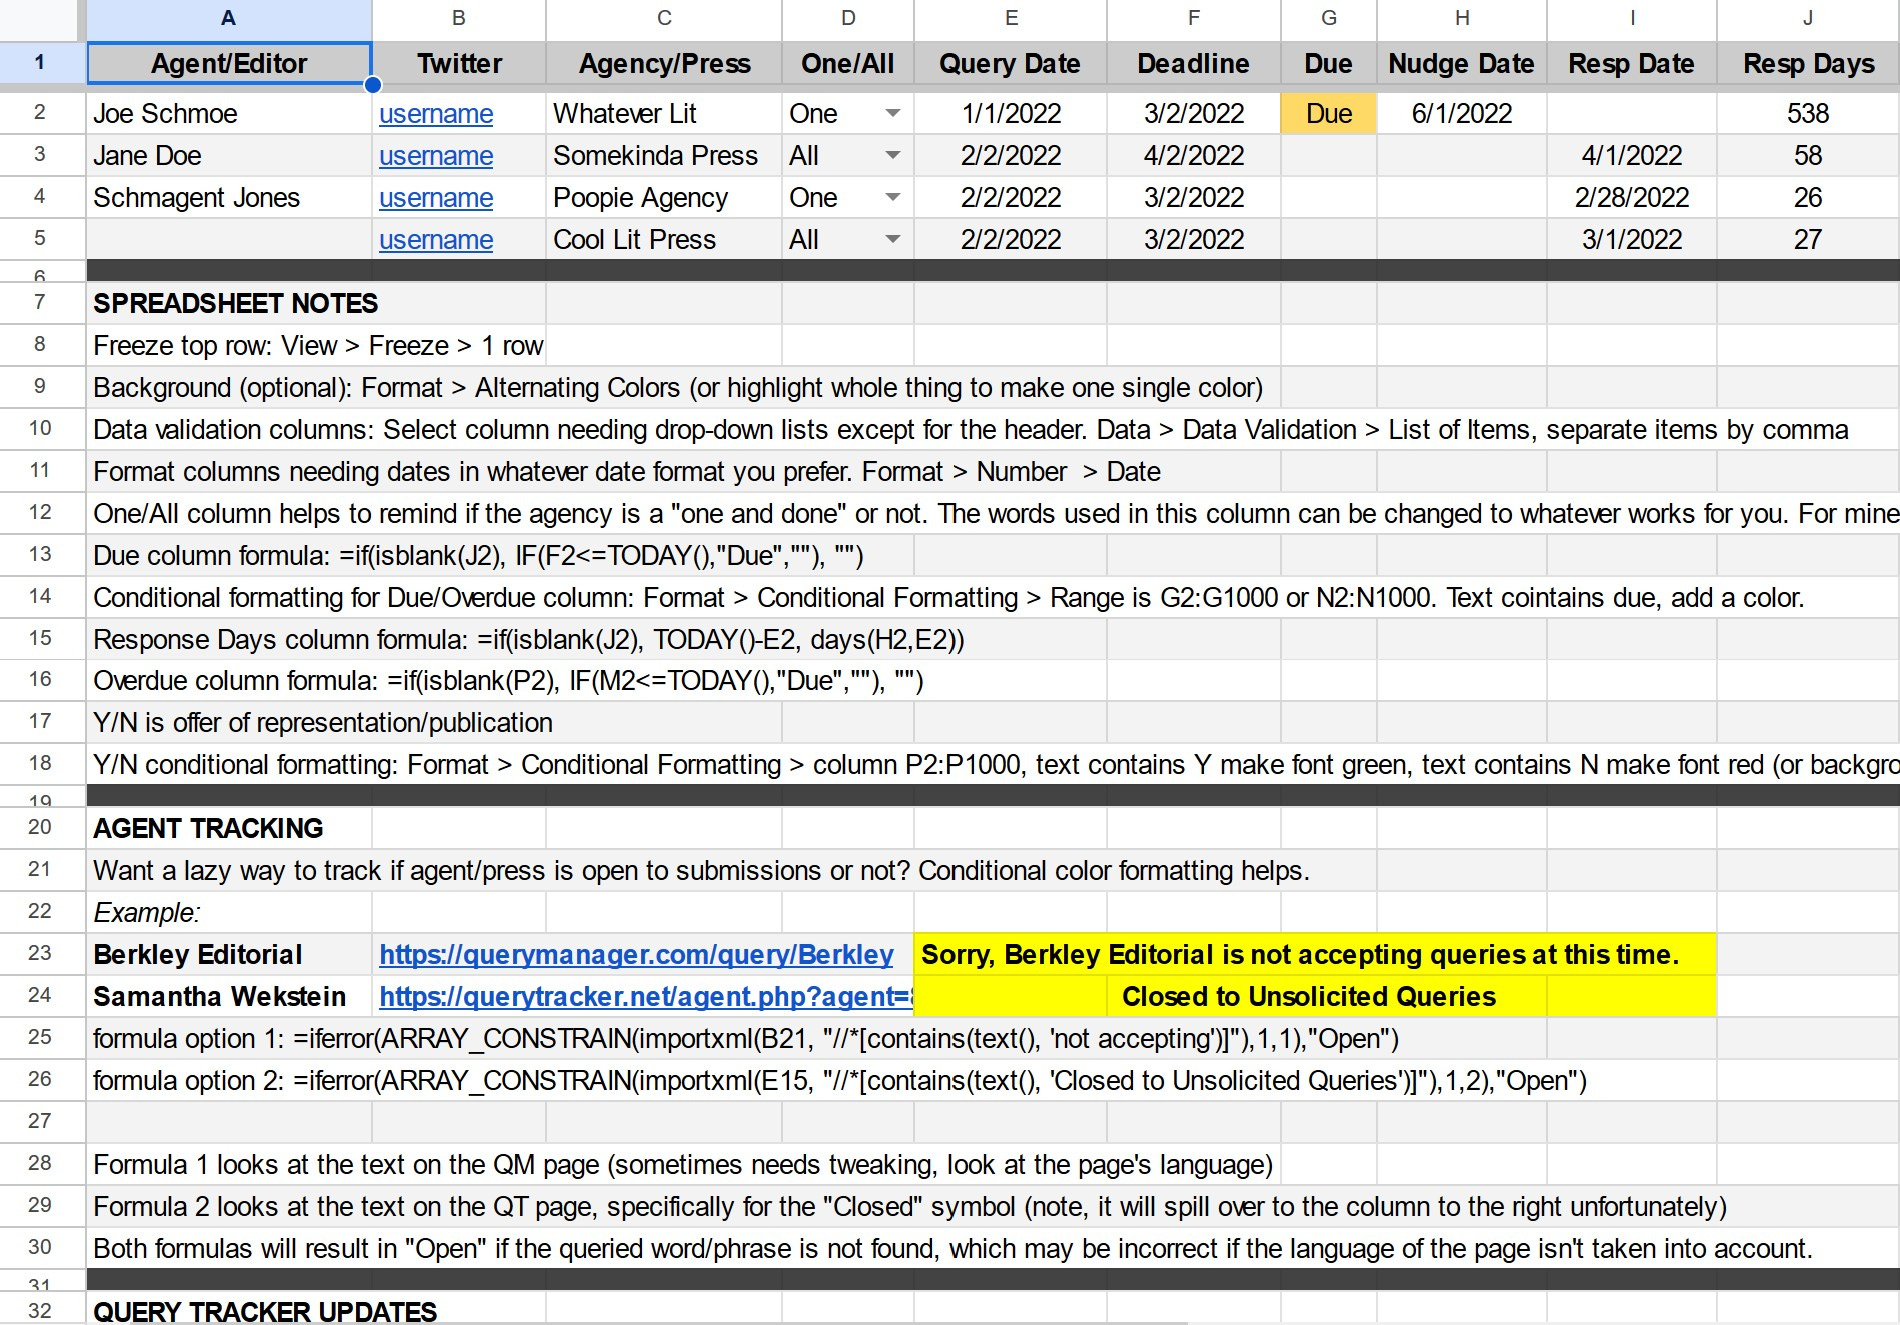Select the Due column formula note
1900x1325 pixels.
point(478,556)
